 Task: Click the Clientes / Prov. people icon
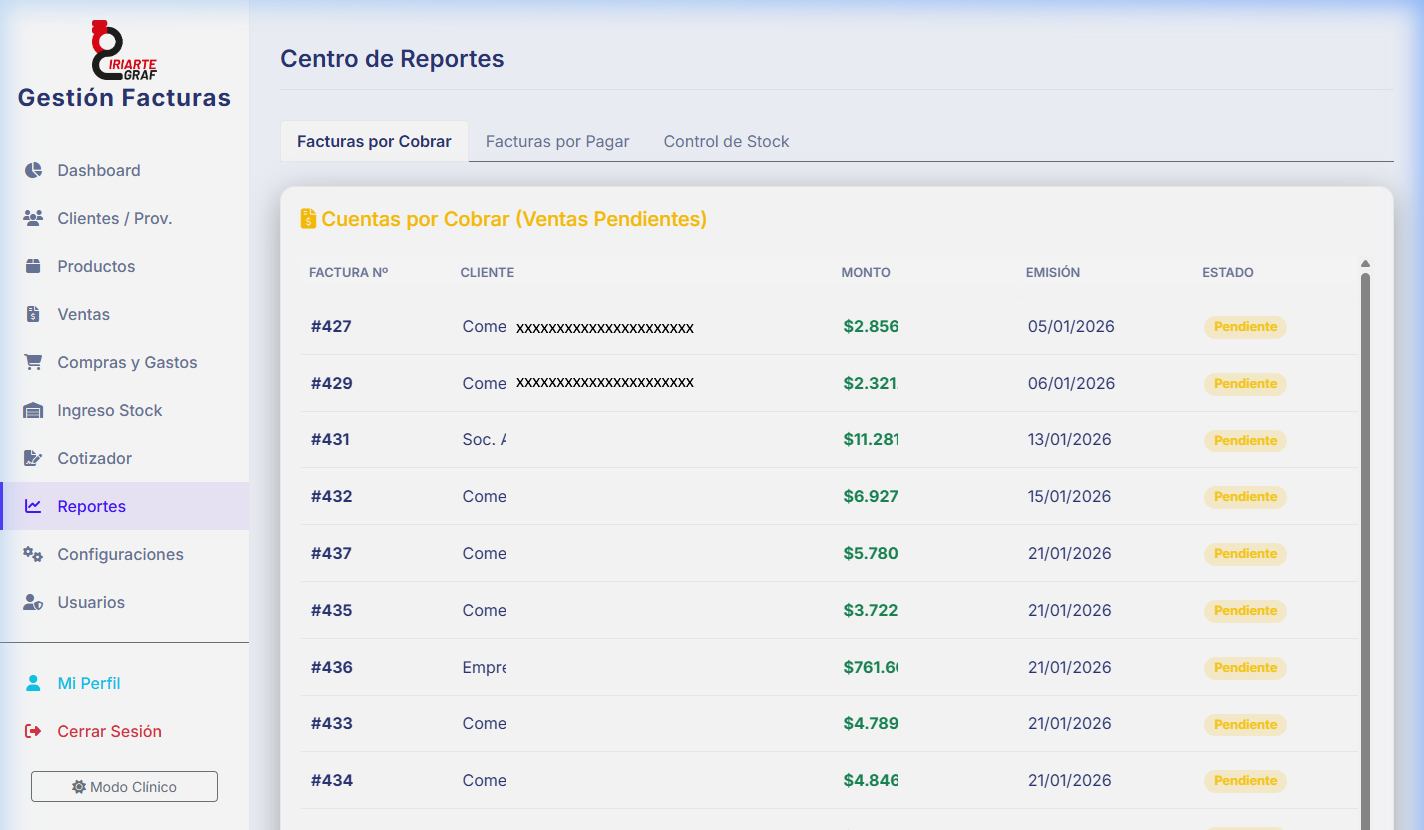33,218
